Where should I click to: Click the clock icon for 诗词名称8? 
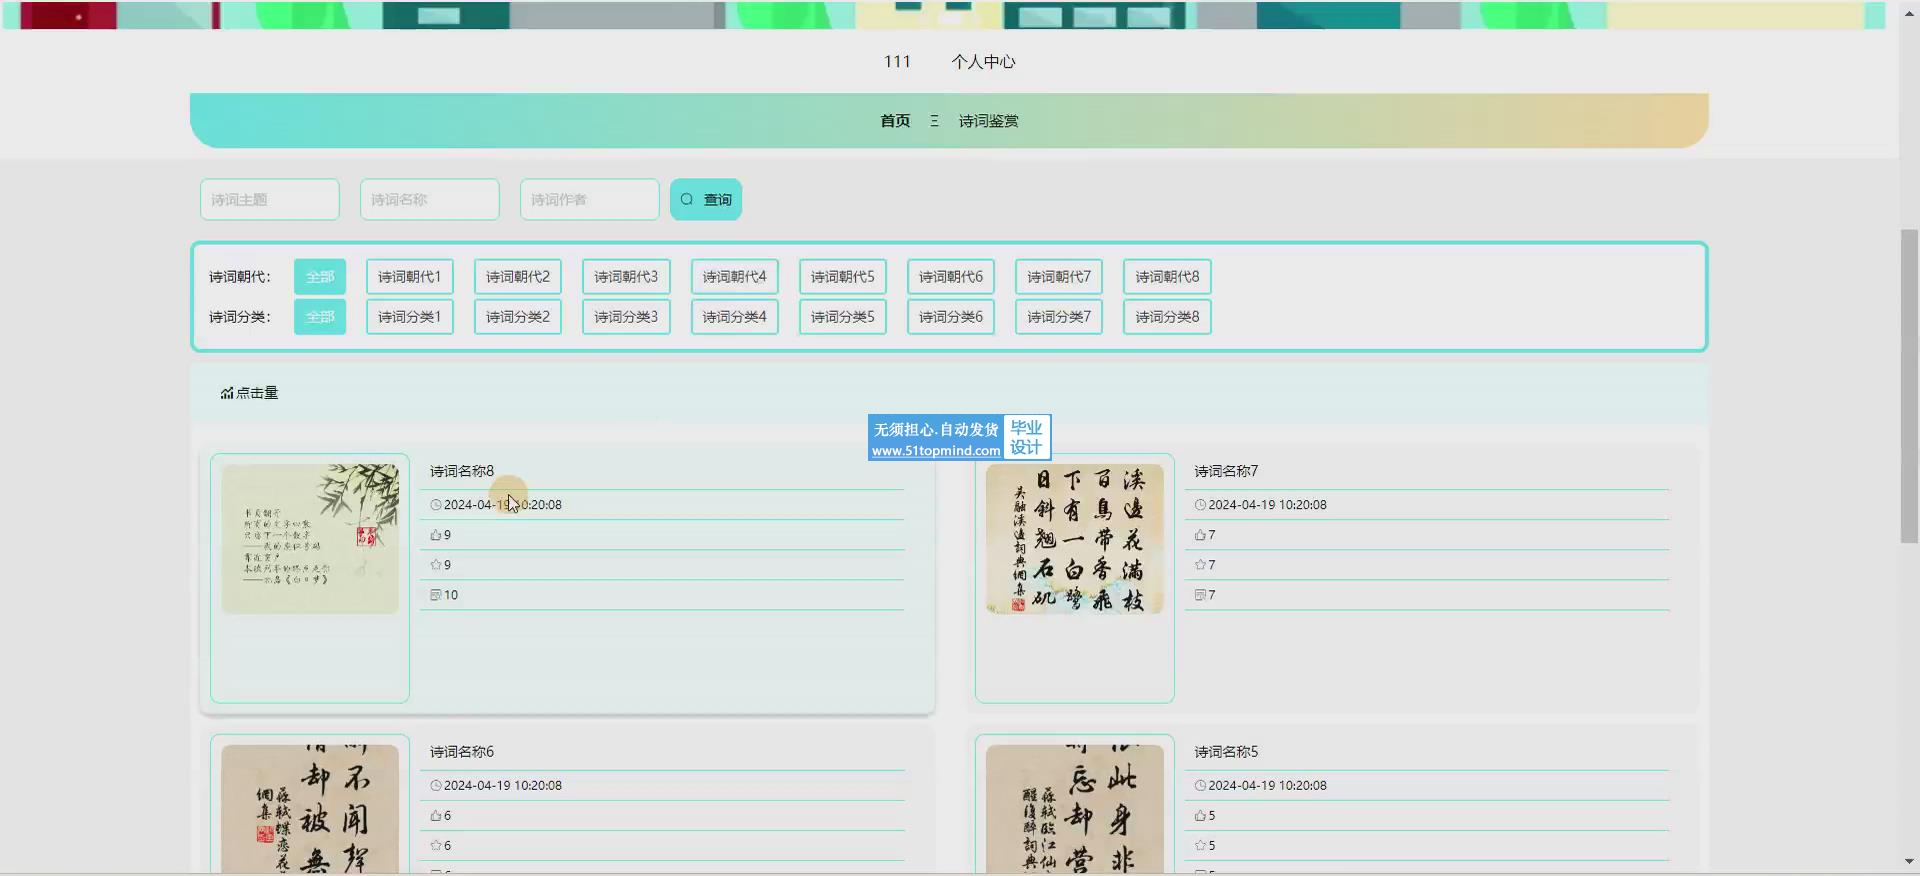pos(436,505)
